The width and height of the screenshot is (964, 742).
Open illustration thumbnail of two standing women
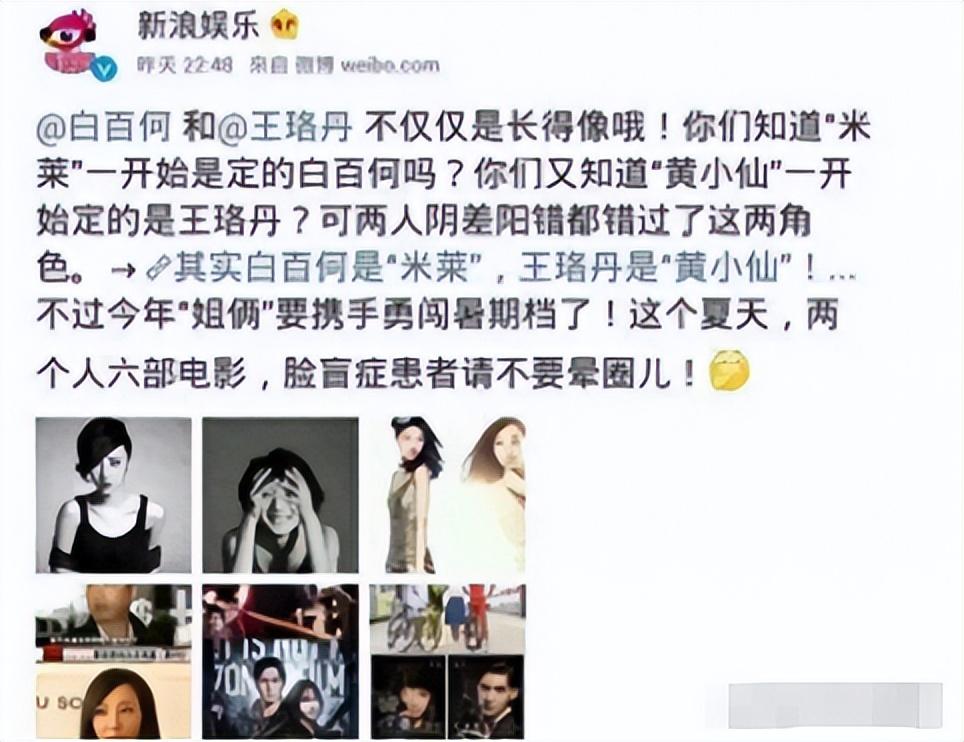pyautogui.click(x=448, y=495)
